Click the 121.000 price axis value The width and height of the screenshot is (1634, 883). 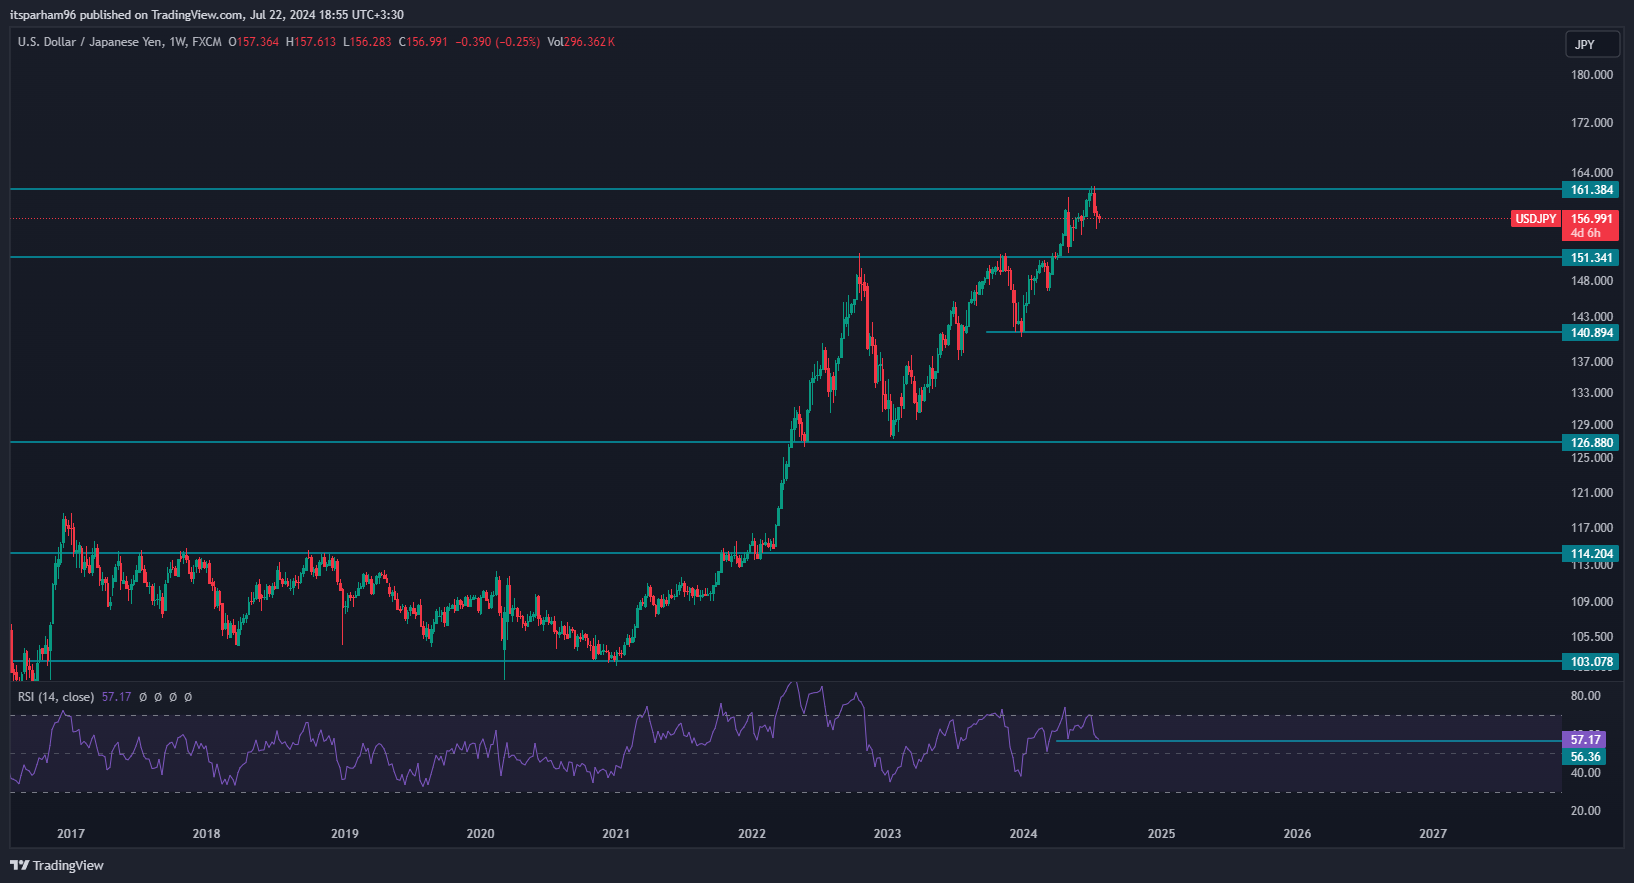click(1592, 493)
